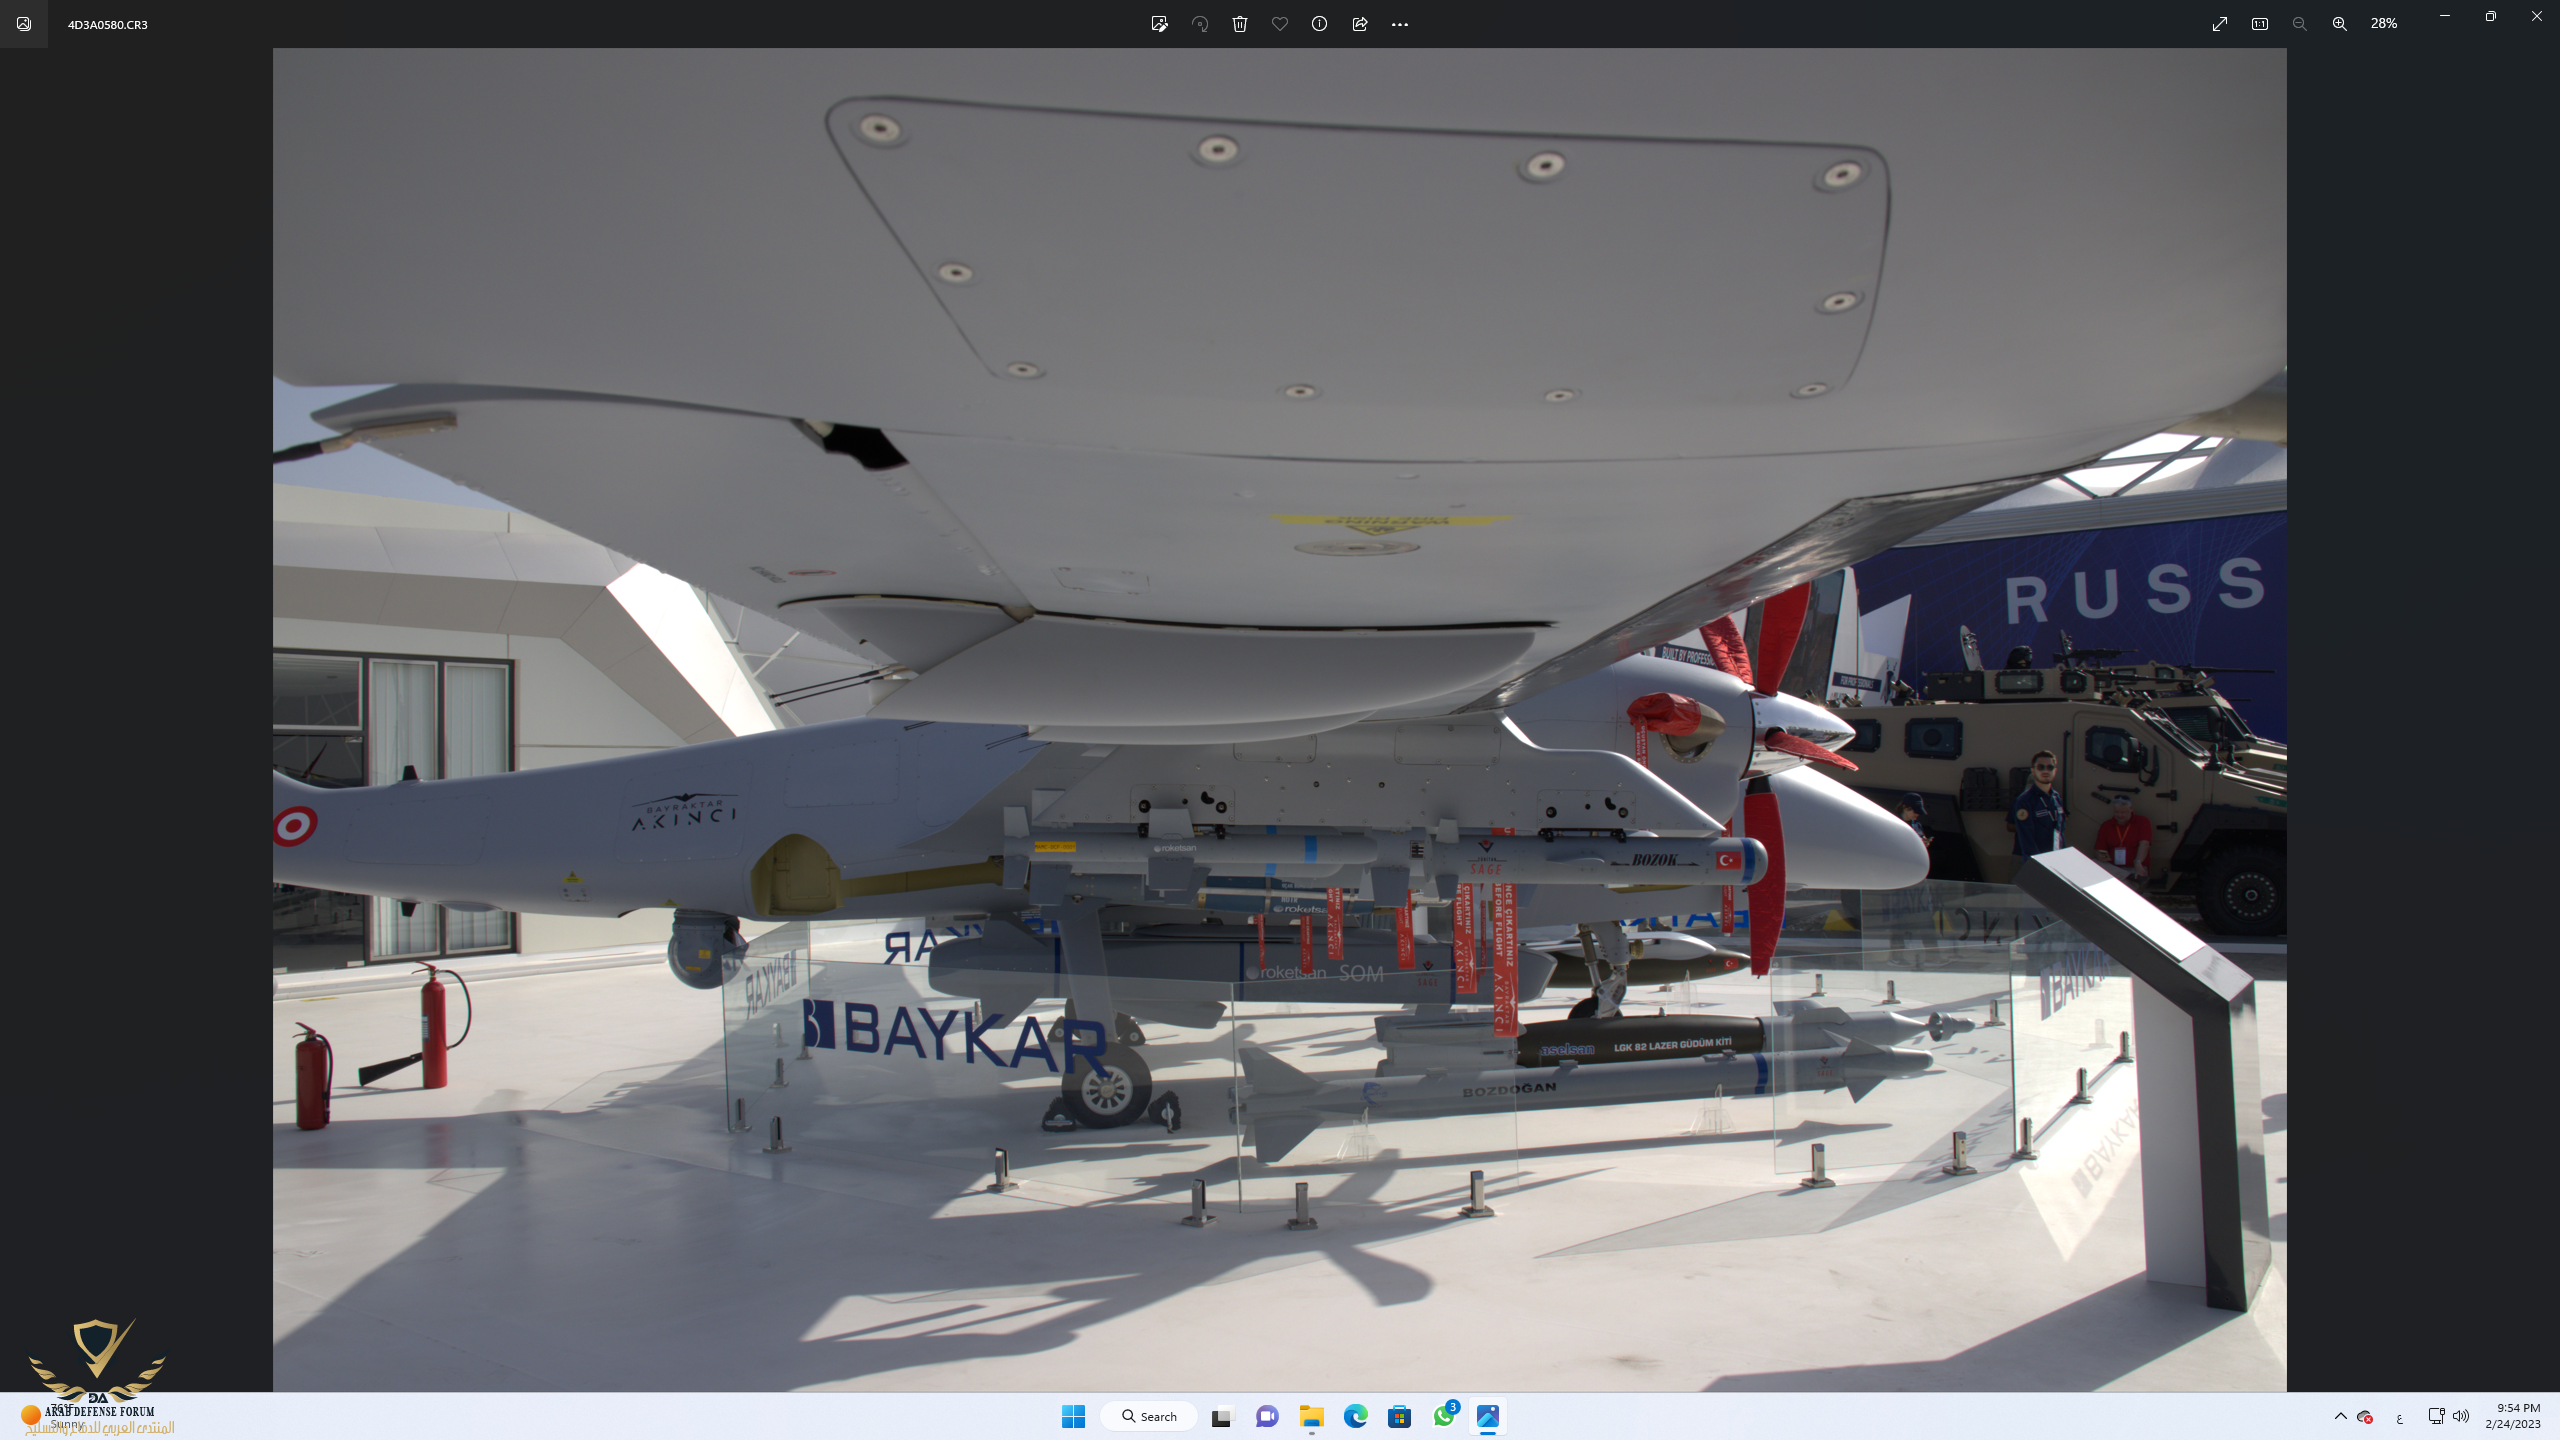This screenshot has height=1440, width=2560.
Task: Restore down the Photos window
Action: (2491, 16)
